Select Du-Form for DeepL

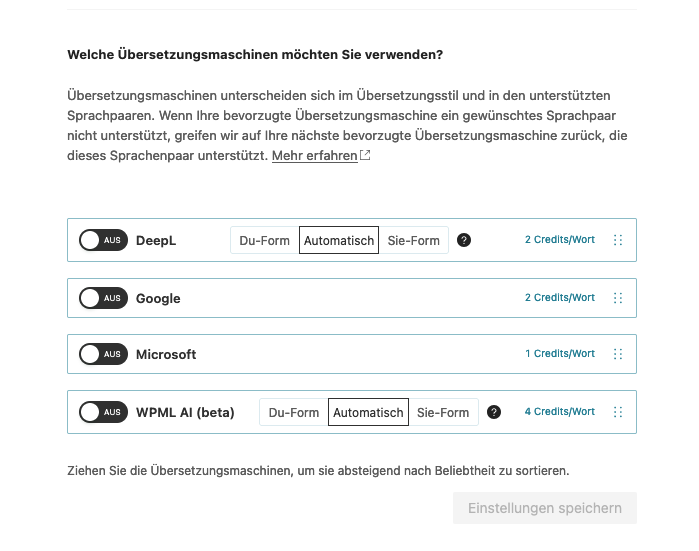pos(265,241)
